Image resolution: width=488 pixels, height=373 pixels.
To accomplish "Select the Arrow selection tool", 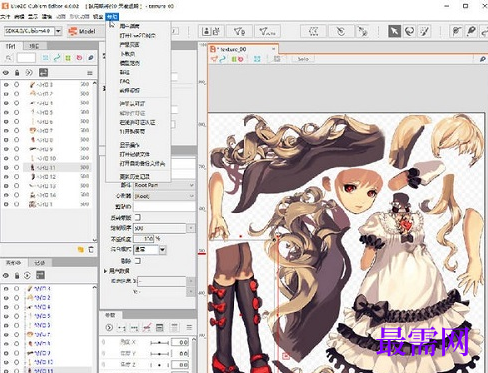I will pos(394,31).
